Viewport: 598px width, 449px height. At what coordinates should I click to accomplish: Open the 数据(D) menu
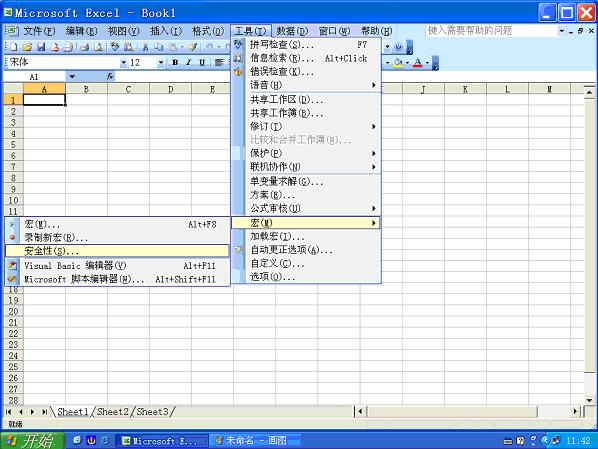292,31
